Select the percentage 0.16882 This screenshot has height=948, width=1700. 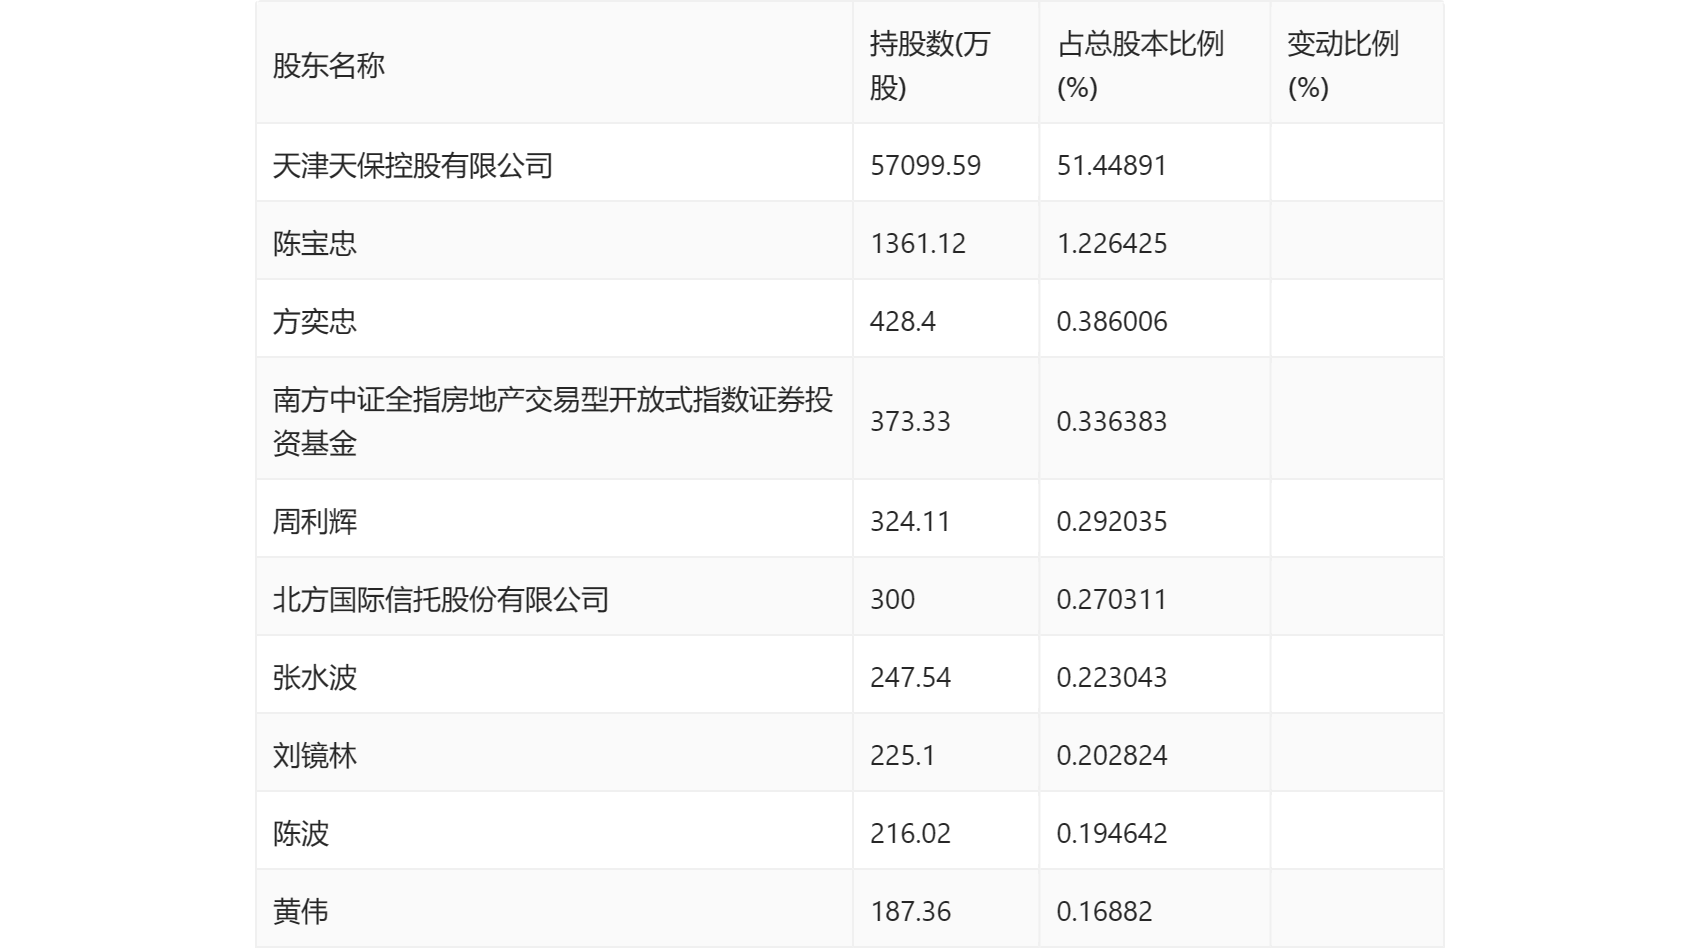pyautogui.click(x=1105, y=912)
